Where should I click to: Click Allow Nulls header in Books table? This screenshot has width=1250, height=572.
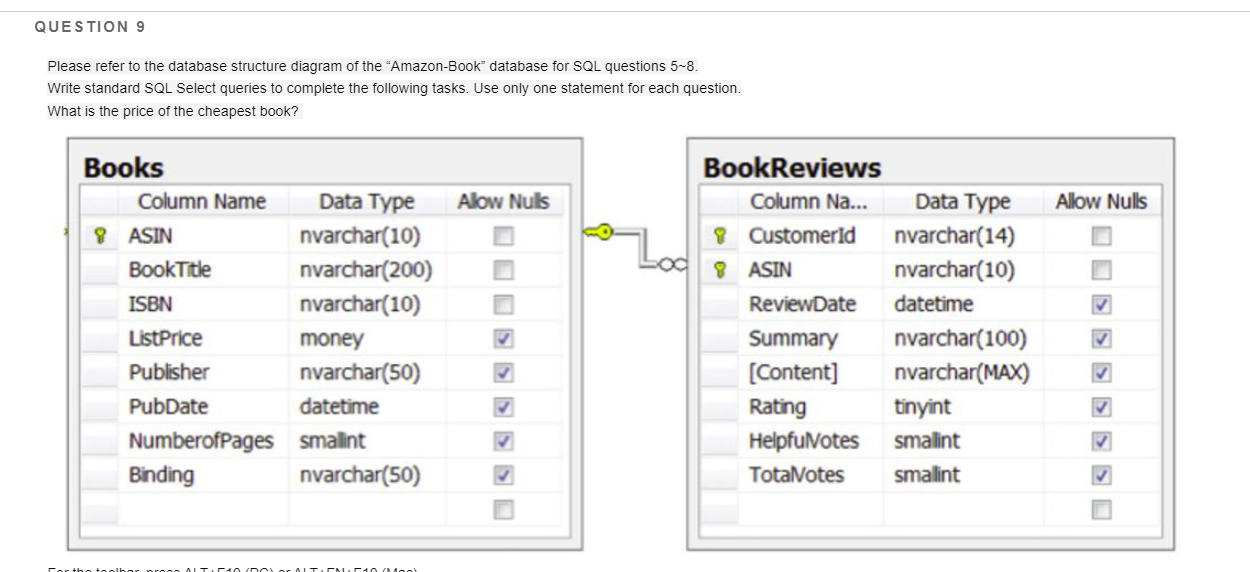click(x=503, y=202)
